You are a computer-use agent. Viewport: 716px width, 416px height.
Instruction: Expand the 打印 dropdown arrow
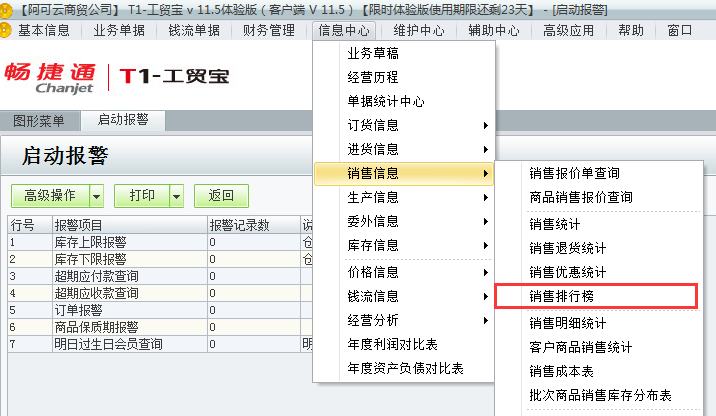pyautogui.click(x=176, y=196)
